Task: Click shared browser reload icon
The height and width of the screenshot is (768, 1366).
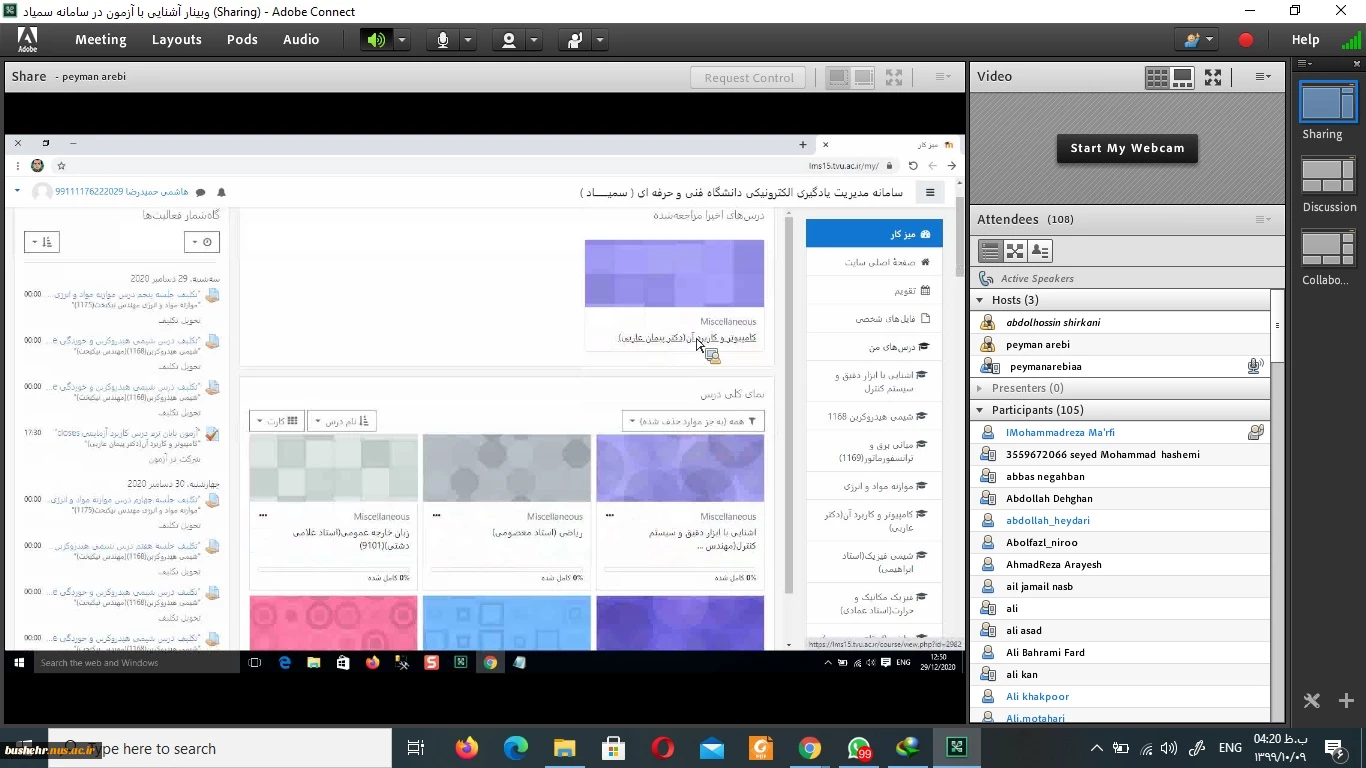Action: point(913,166)
